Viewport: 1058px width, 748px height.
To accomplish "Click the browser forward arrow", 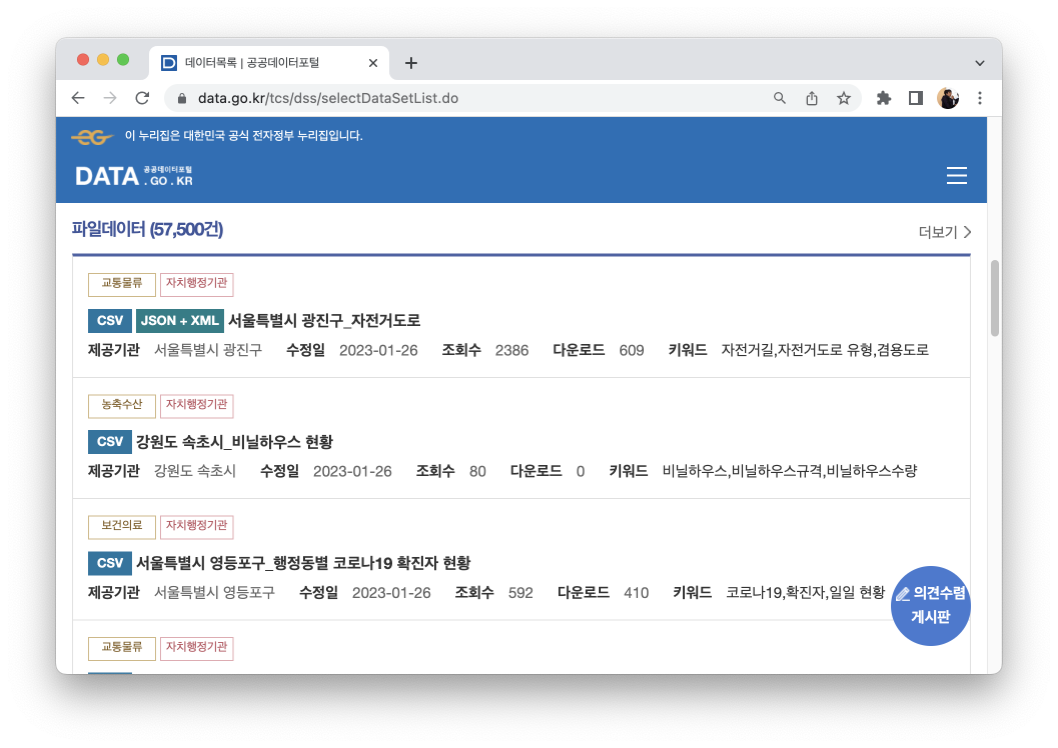I will point(110,98).
